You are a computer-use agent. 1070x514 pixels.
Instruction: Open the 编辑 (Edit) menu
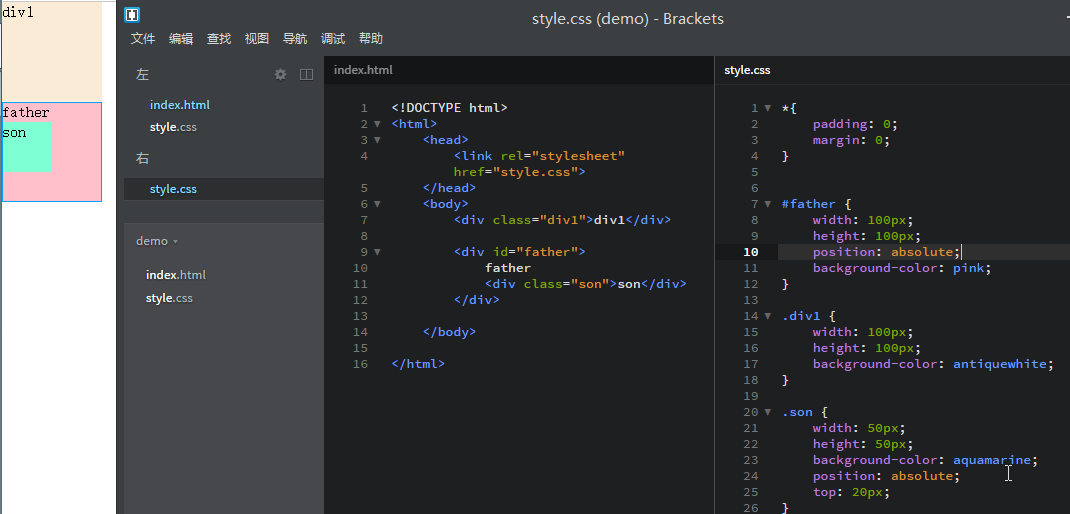(x=181, y=39)
